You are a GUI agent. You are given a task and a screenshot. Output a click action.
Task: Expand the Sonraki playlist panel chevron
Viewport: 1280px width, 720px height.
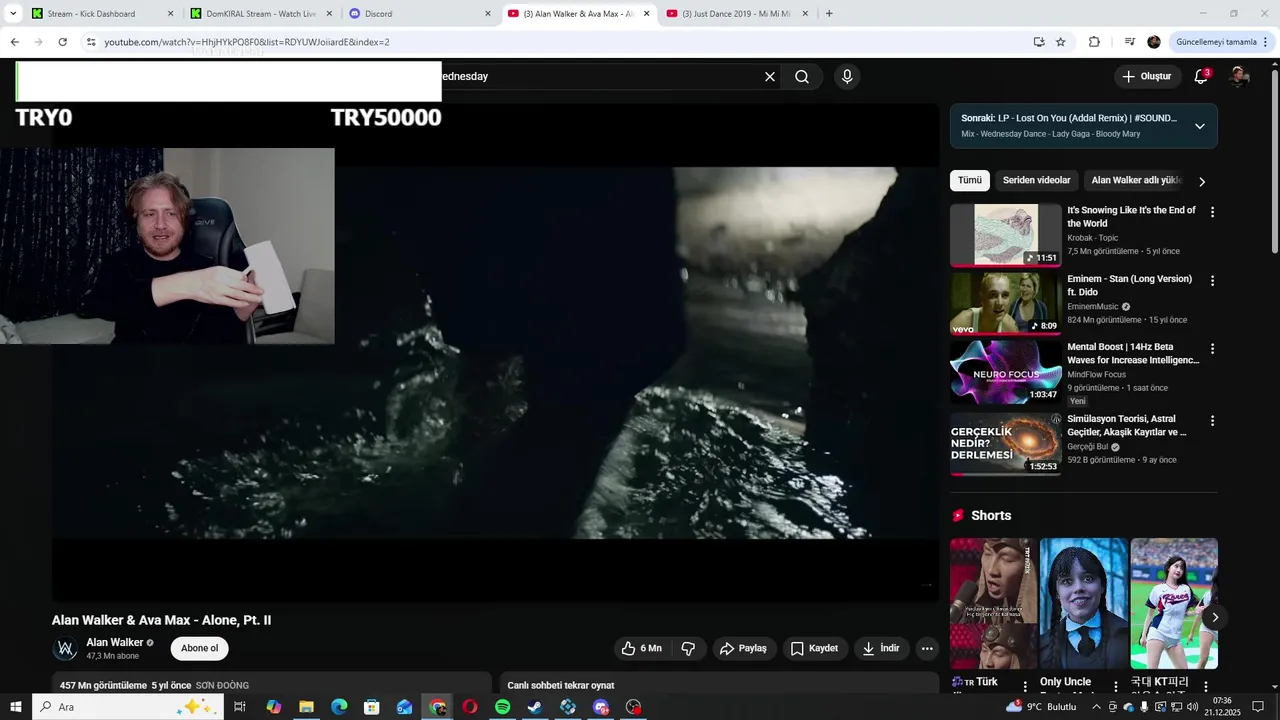tap(1200, 126)
